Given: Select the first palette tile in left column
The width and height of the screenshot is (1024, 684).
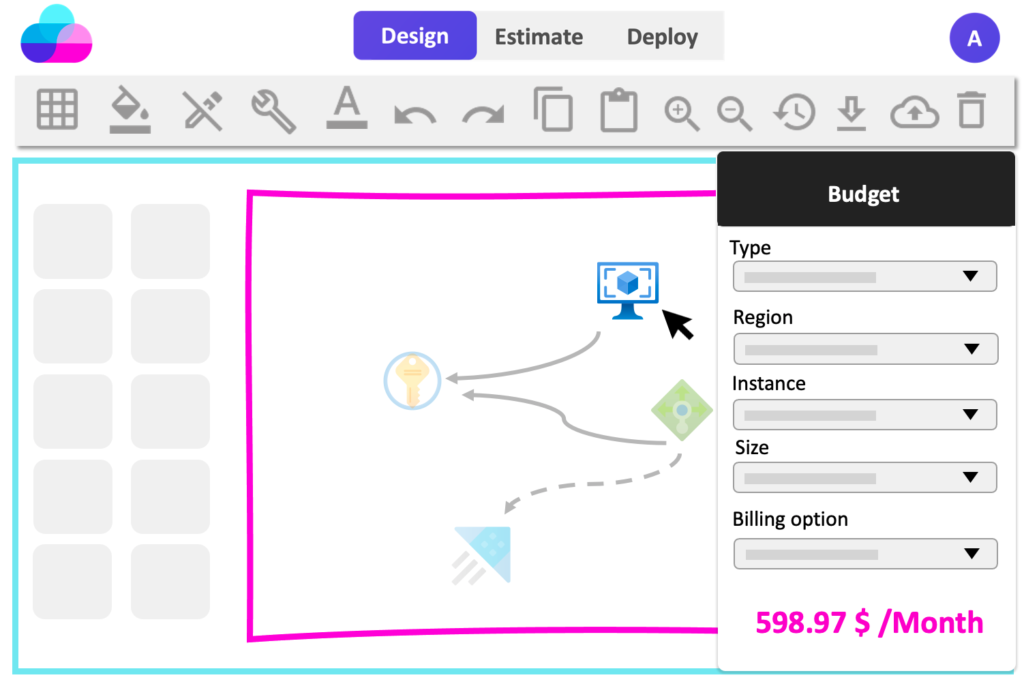Looking at the screenshot, I should click(72, 241).
